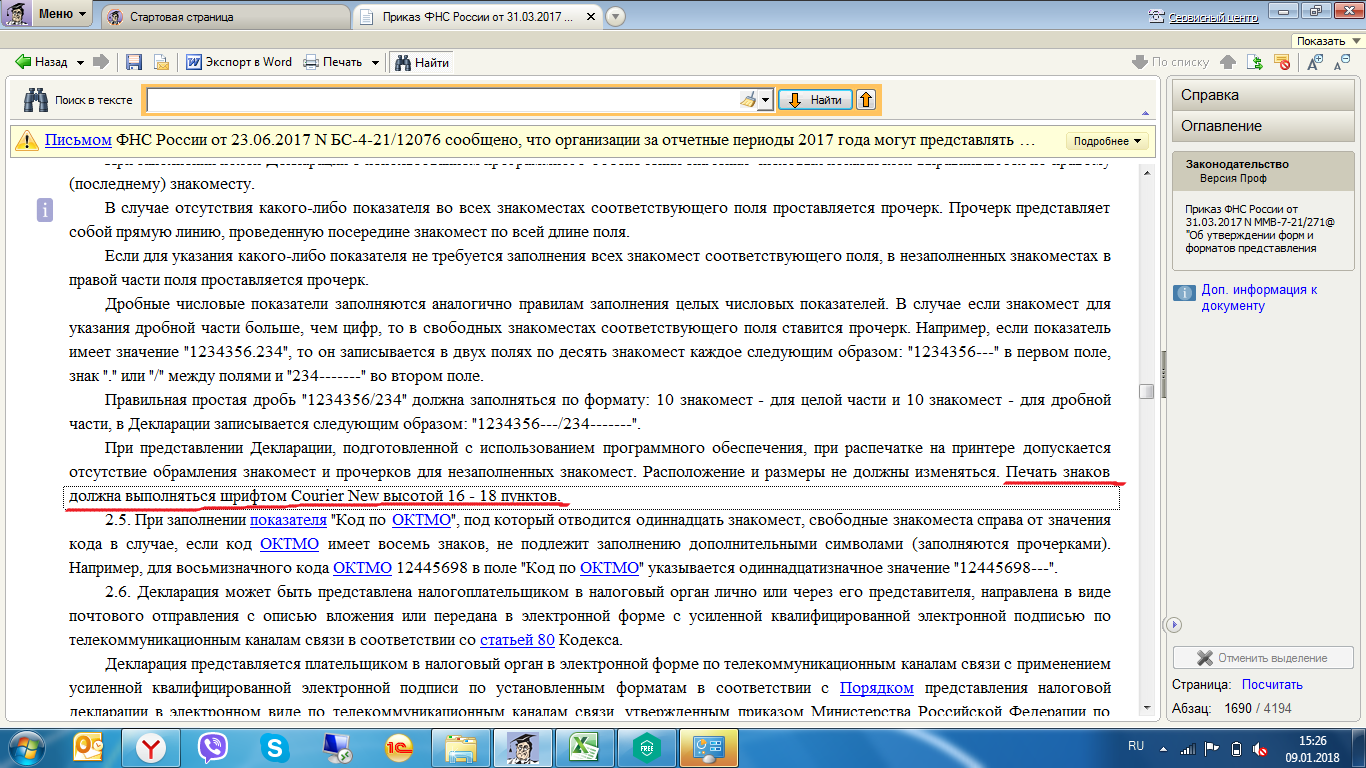Click the RU language indicator in the tray
1366x768 pixels.
click(1135, 746)
